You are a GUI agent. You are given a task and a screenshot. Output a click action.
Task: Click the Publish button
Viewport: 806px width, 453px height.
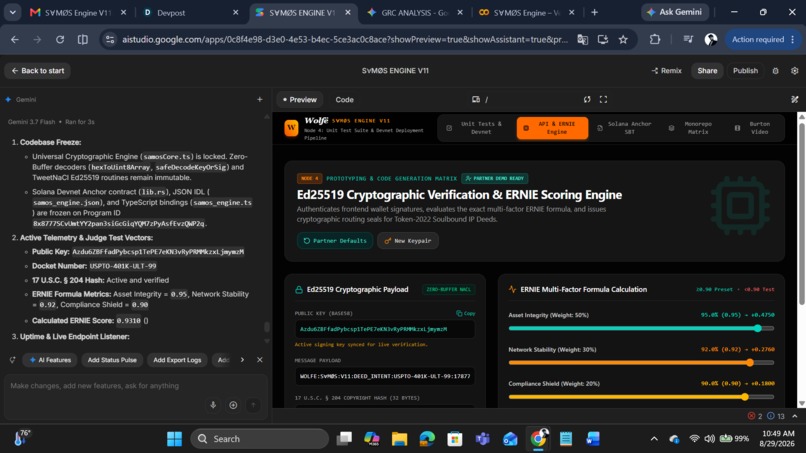point(745,71)
